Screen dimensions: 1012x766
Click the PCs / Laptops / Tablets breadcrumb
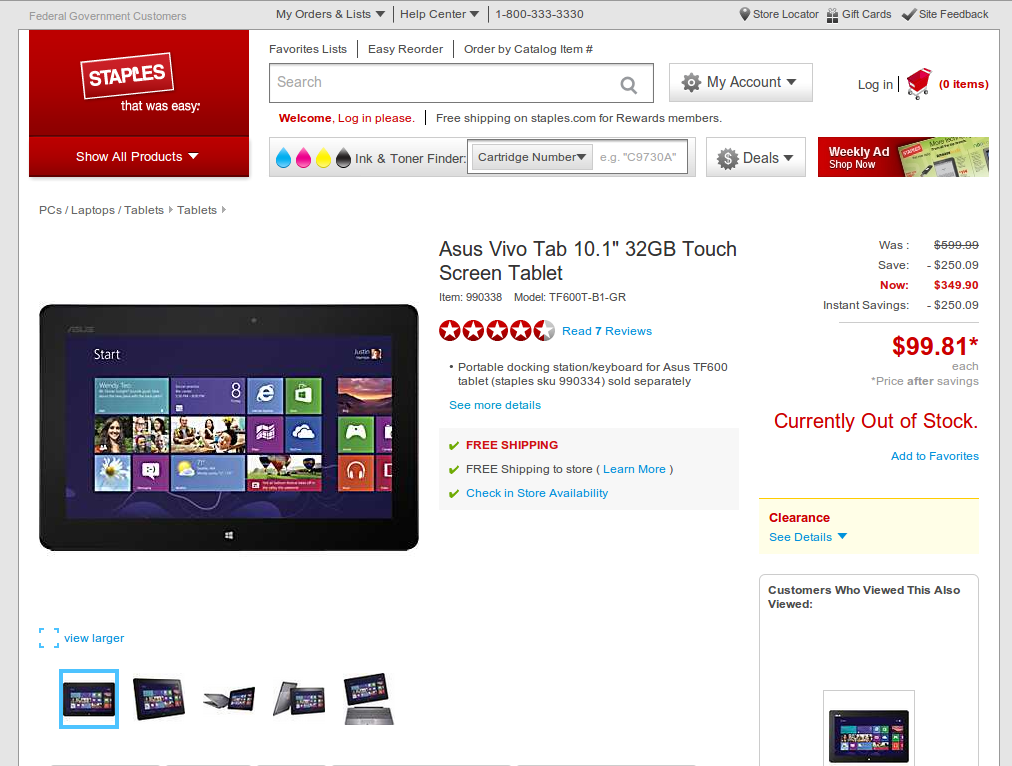click(101, 210)
